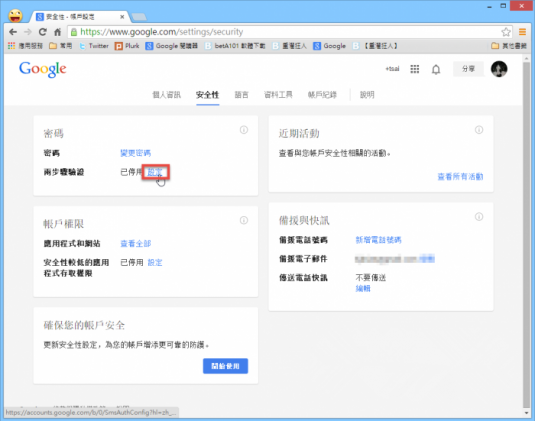The width and height of the screenshot is (535, 421).
Task: Open the Google apps grid icon
Action: click(415, 69)
